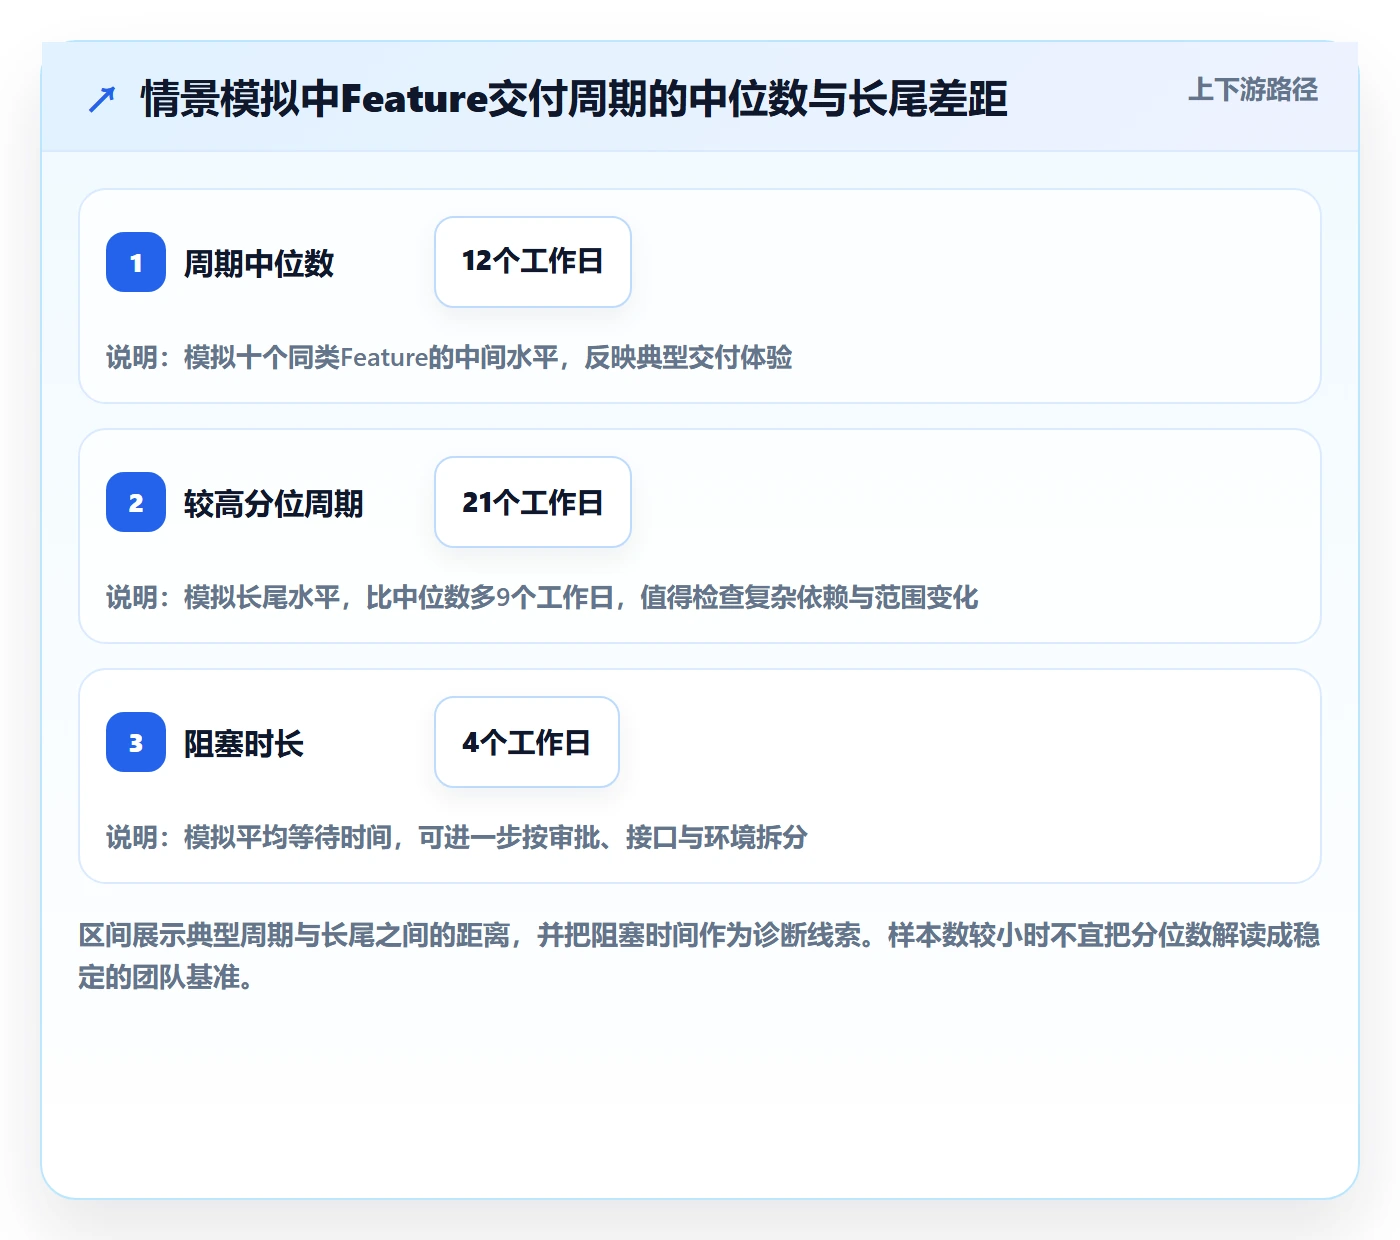
Task: Click the 较高分位周期 label
Action: (274, 503)
